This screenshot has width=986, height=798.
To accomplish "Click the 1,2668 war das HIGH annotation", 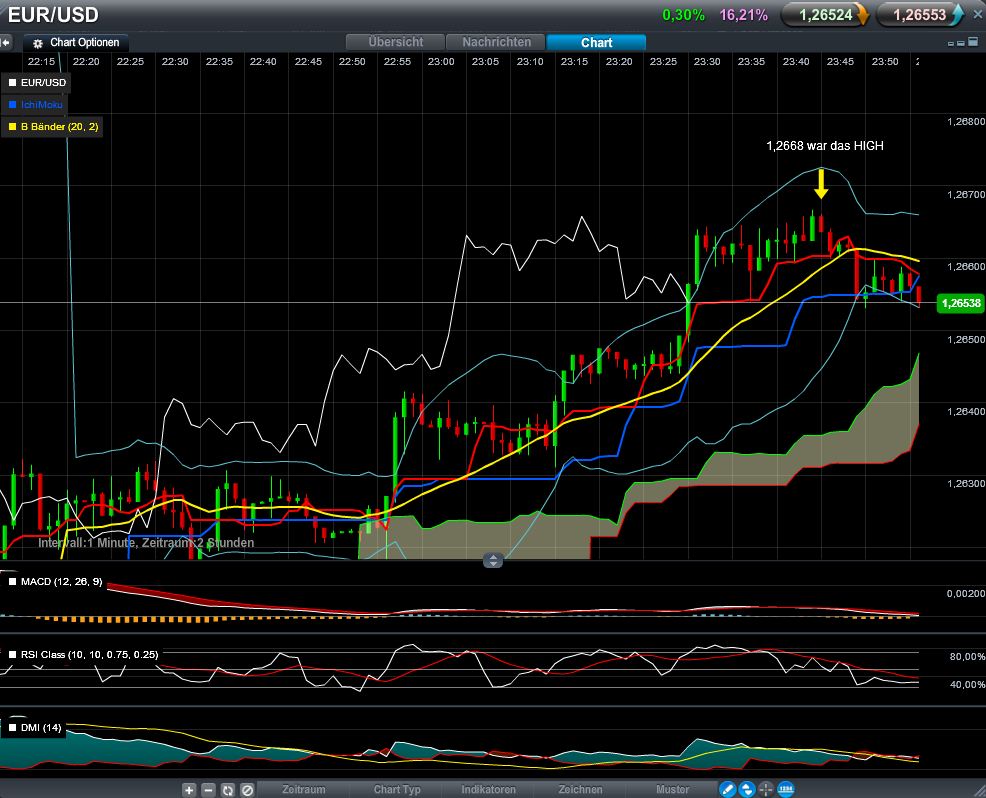I will (824, 146).
